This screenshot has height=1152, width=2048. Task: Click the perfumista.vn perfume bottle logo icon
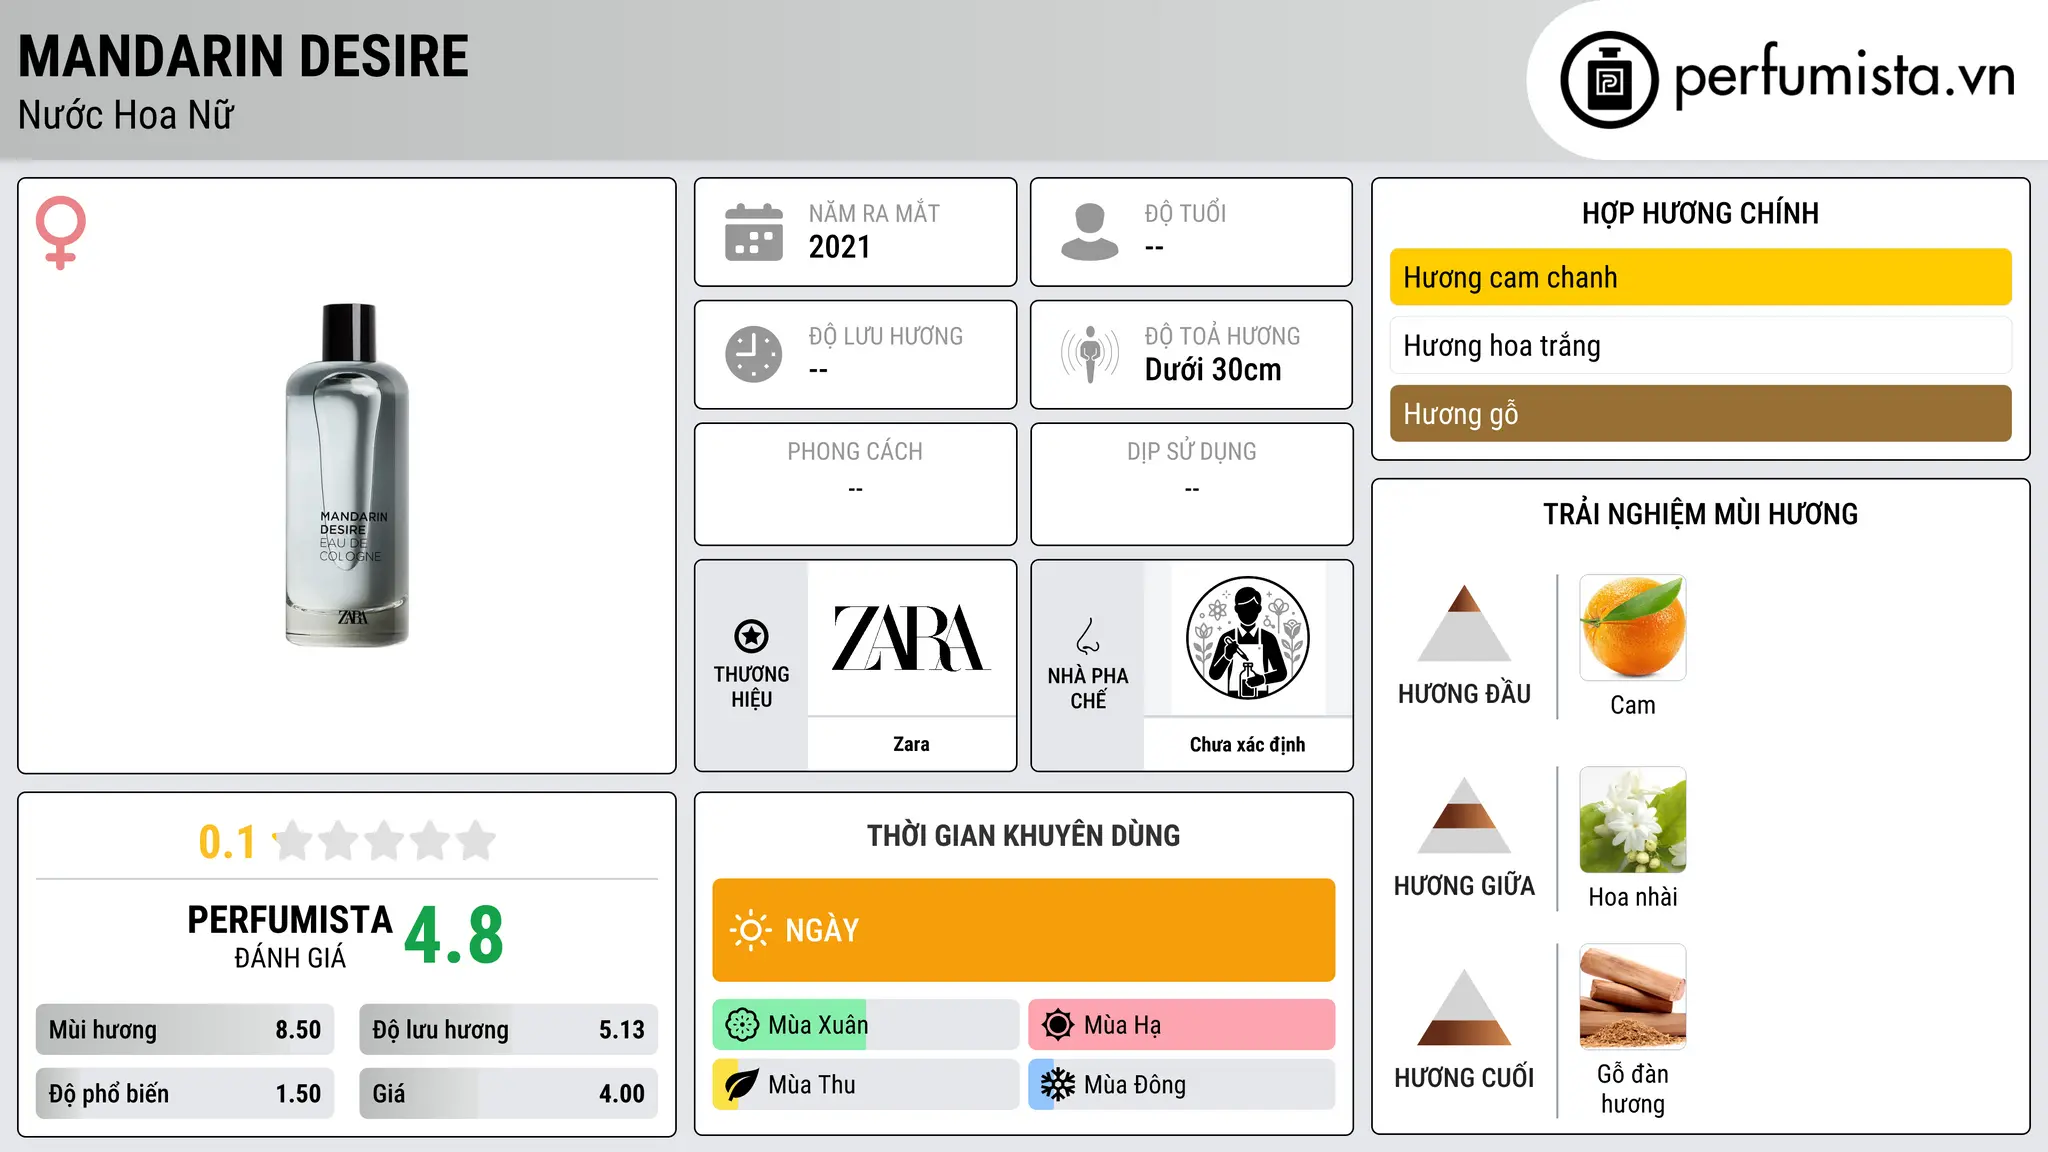(1609, 80)
